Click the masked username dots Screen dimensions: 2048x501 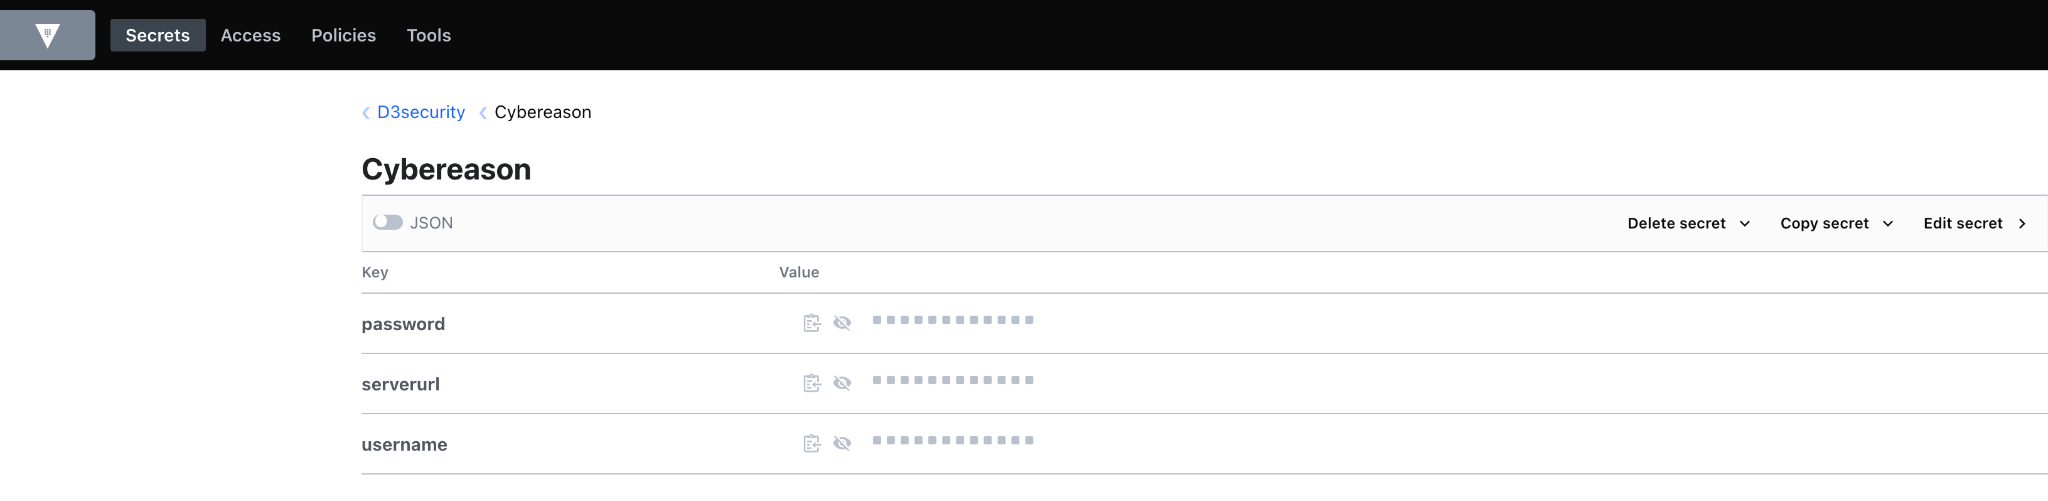953,440
